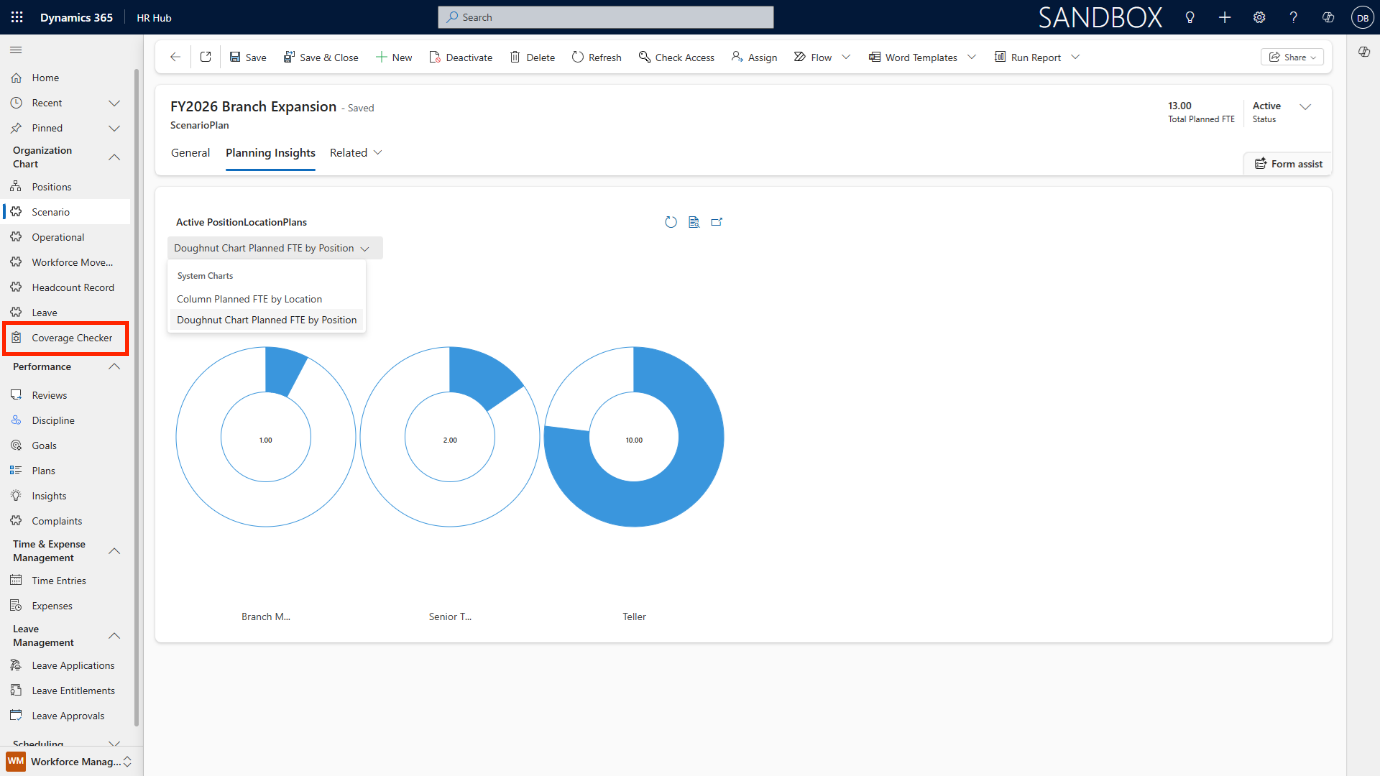Open record in new window icon

pyautogui.click(x=205, y=57)
